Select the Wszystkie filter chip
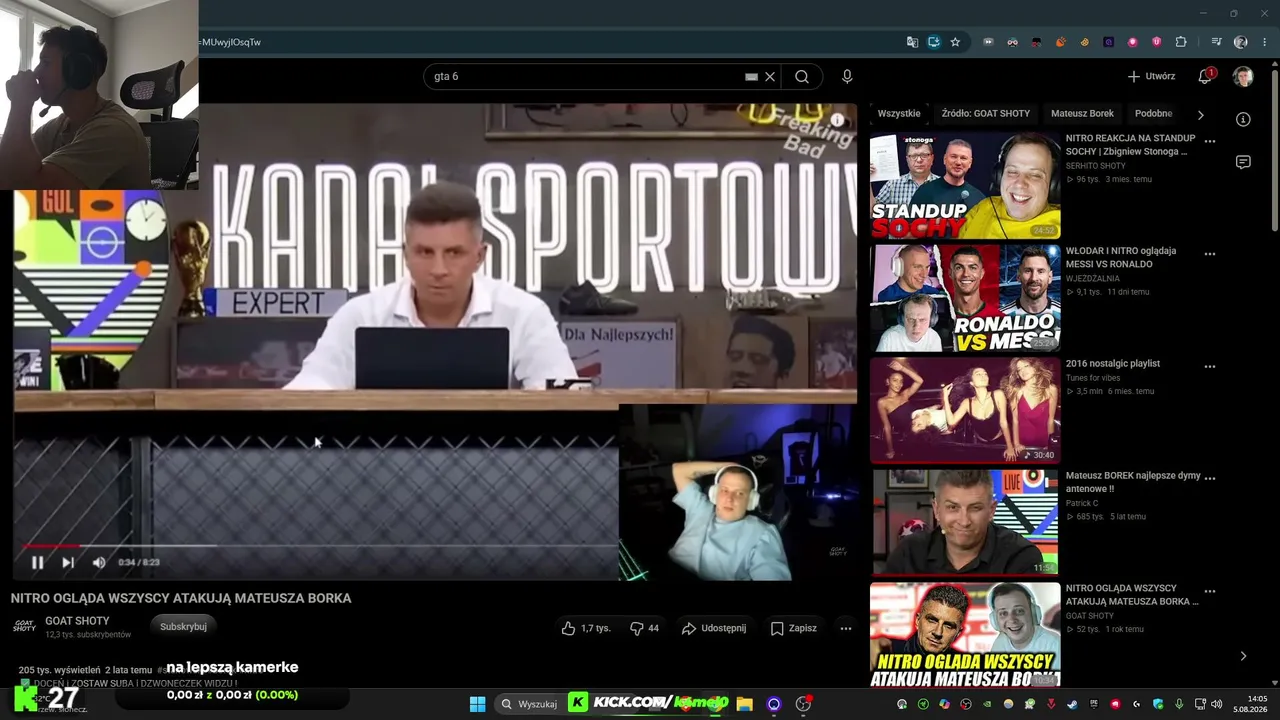This screenshot has height=720, width=1280. [x=899, y=113]
